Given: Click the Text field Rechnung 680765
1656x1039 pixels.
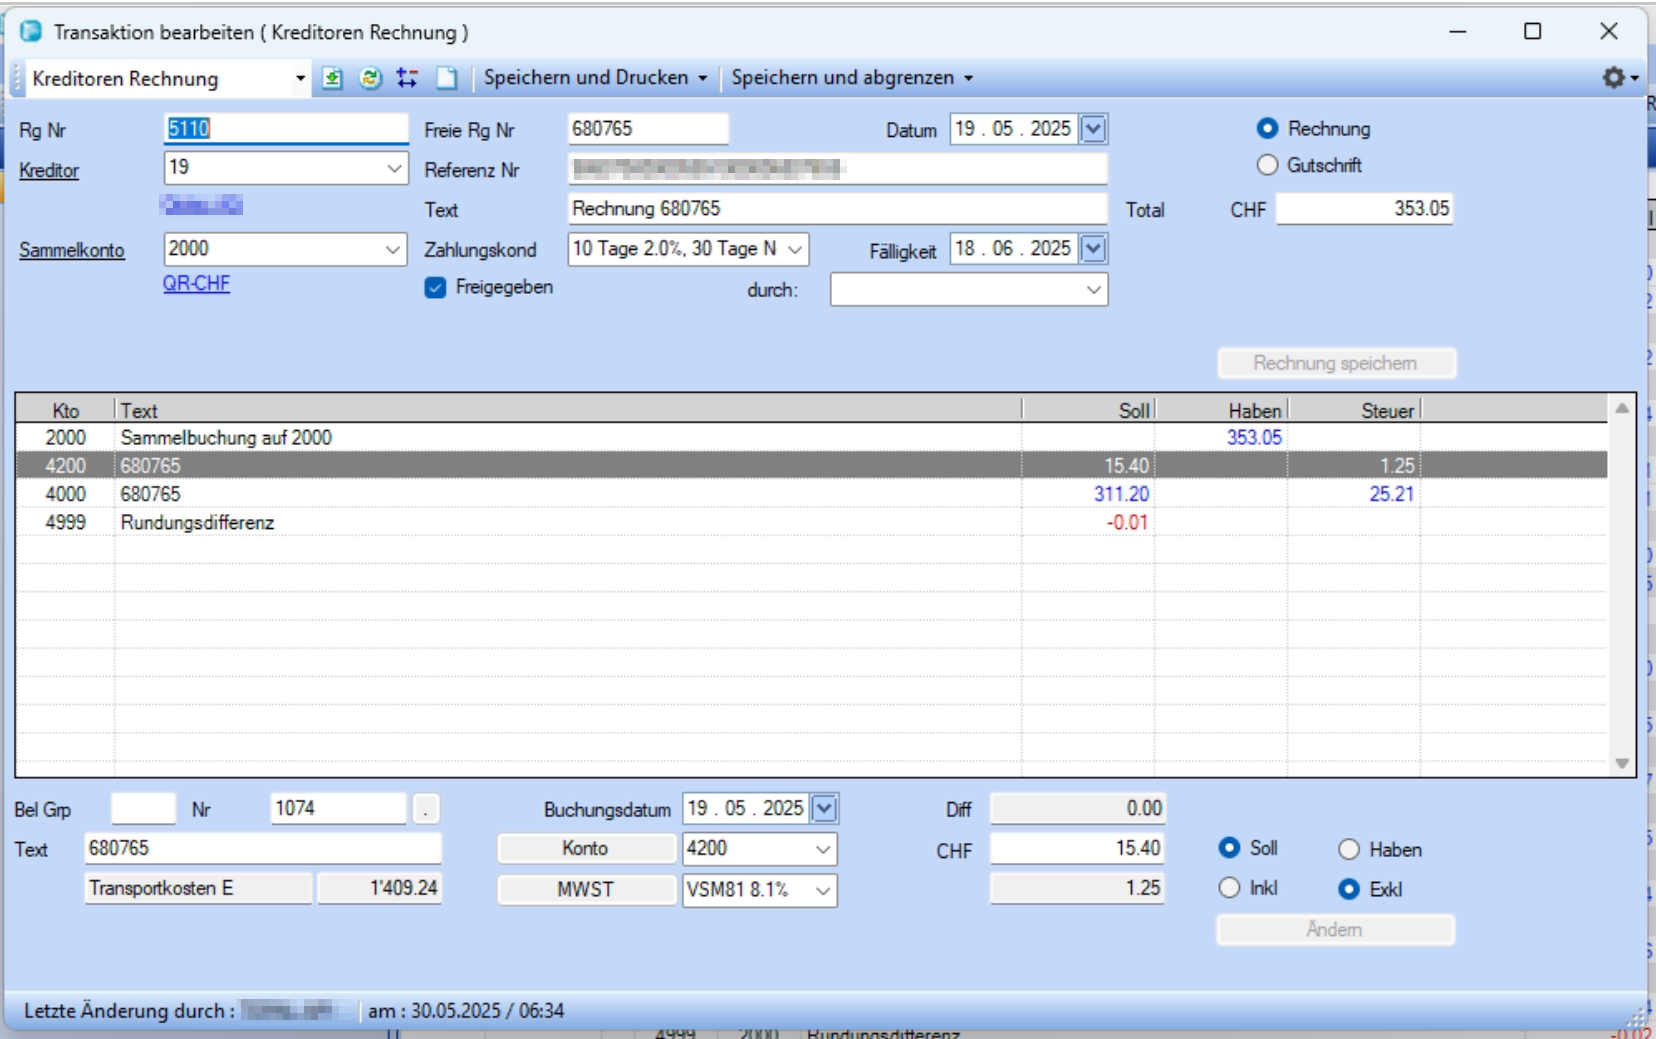Looking at the screenshot, I should (x=838, y=208).
